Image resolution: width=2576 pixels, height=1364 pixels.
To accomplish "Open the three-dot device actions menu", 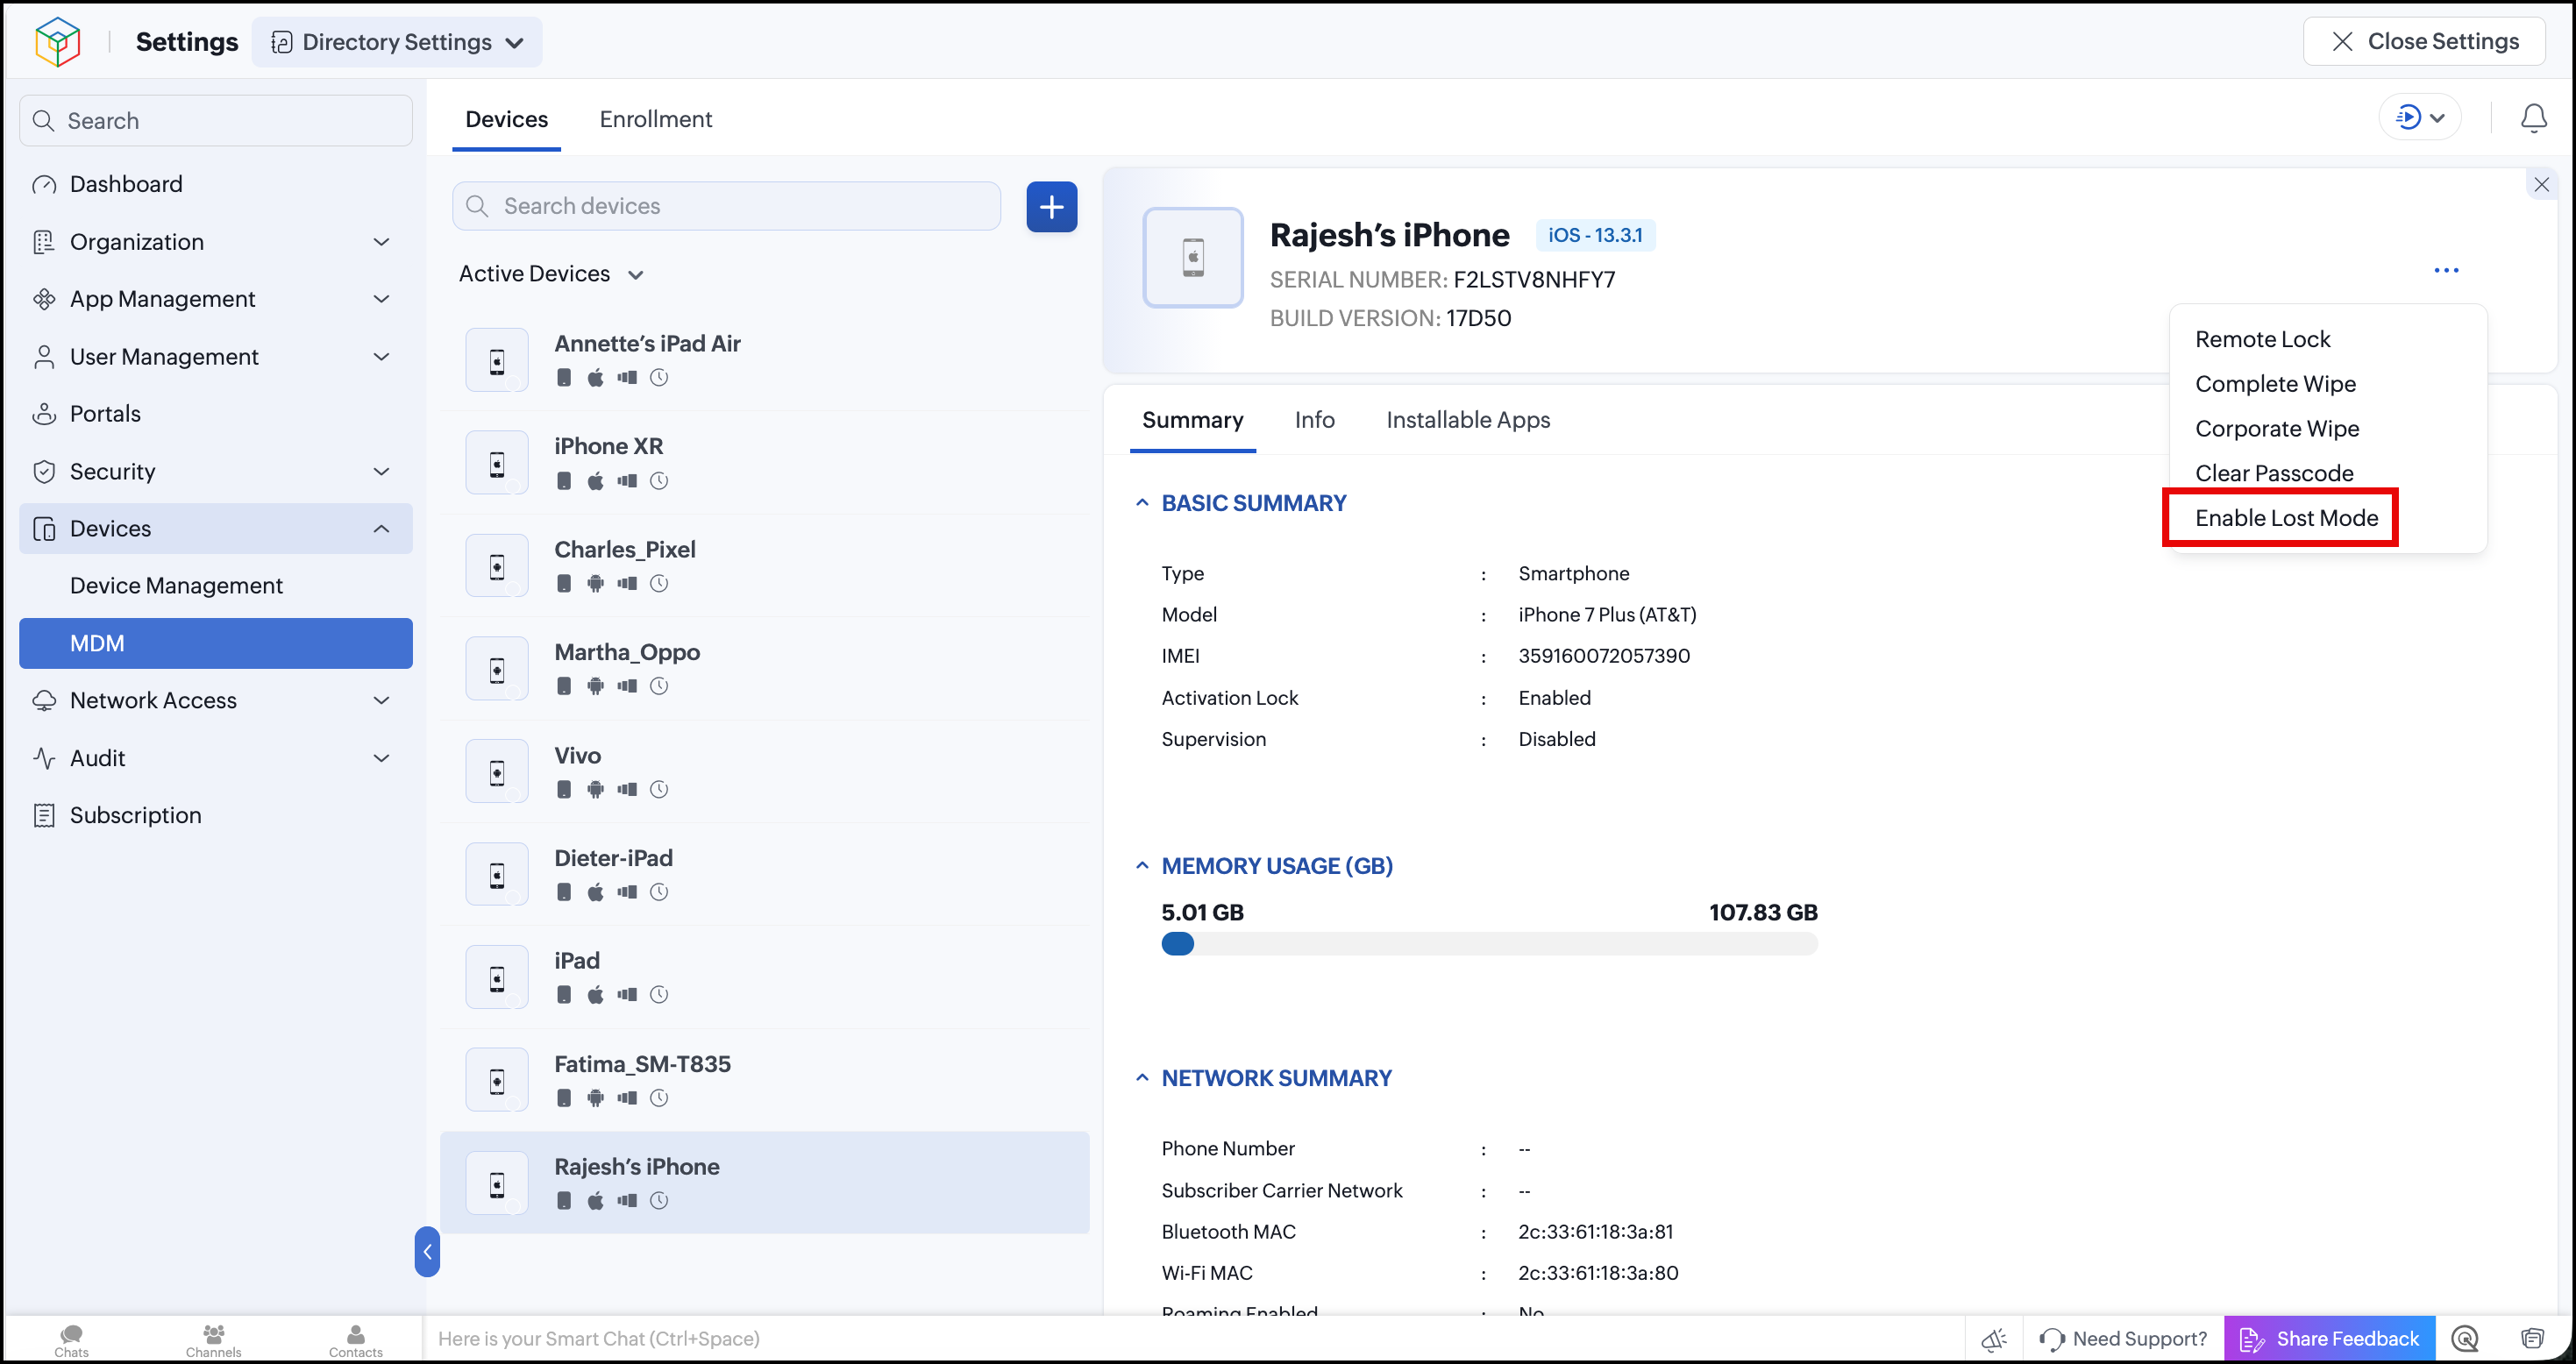I will click(2446, 270).
